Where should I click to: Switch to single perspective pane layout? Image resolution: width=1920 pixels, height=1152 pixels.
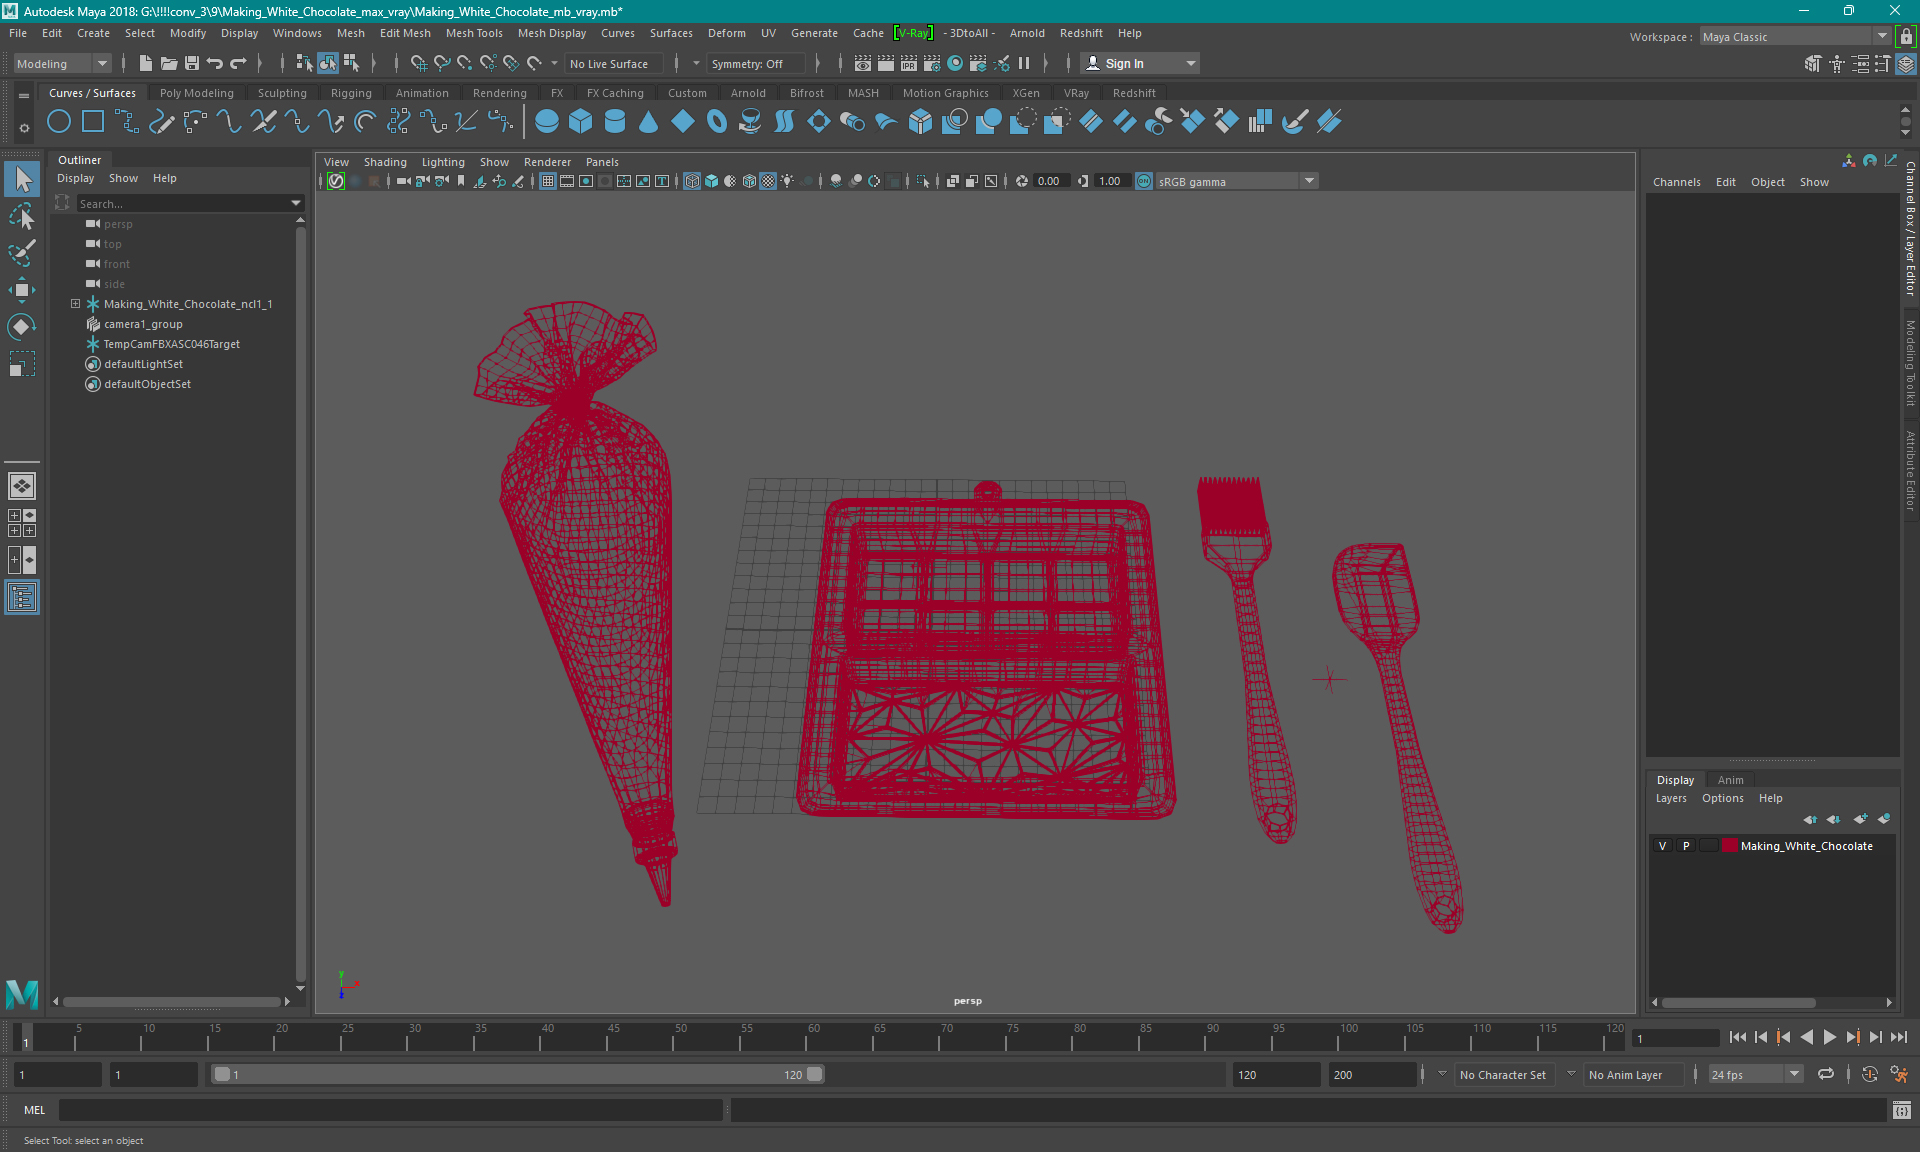[x=22, y=486]
